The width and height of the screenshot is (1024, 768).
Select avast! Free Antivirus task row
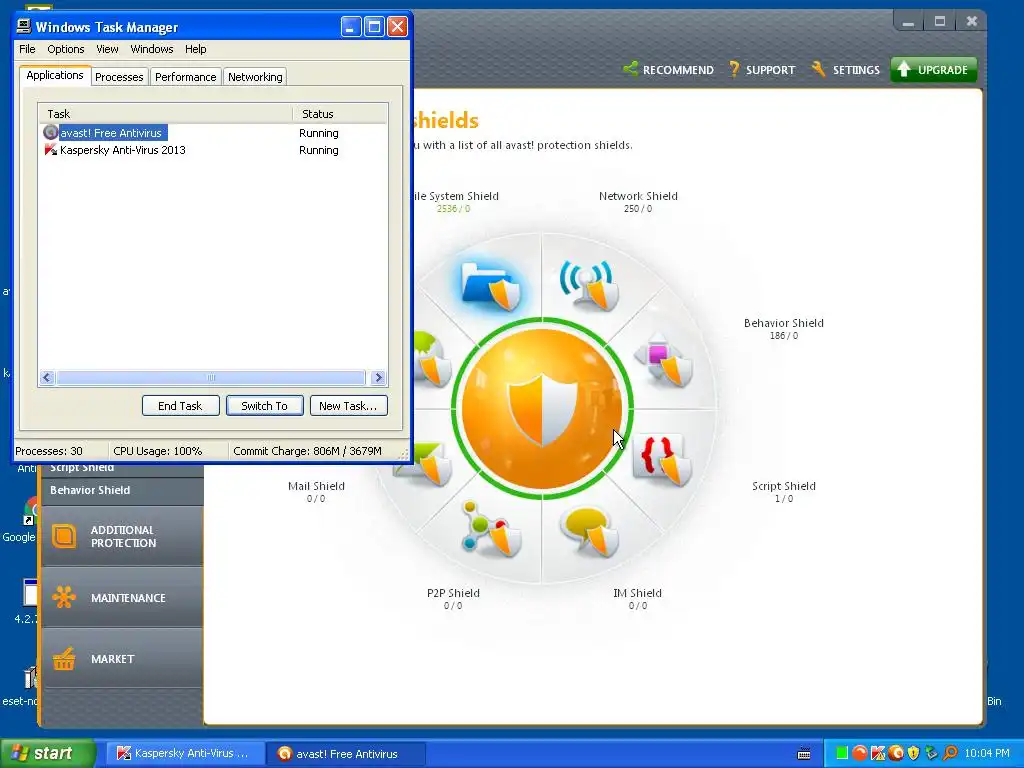(x=213, y=133)
